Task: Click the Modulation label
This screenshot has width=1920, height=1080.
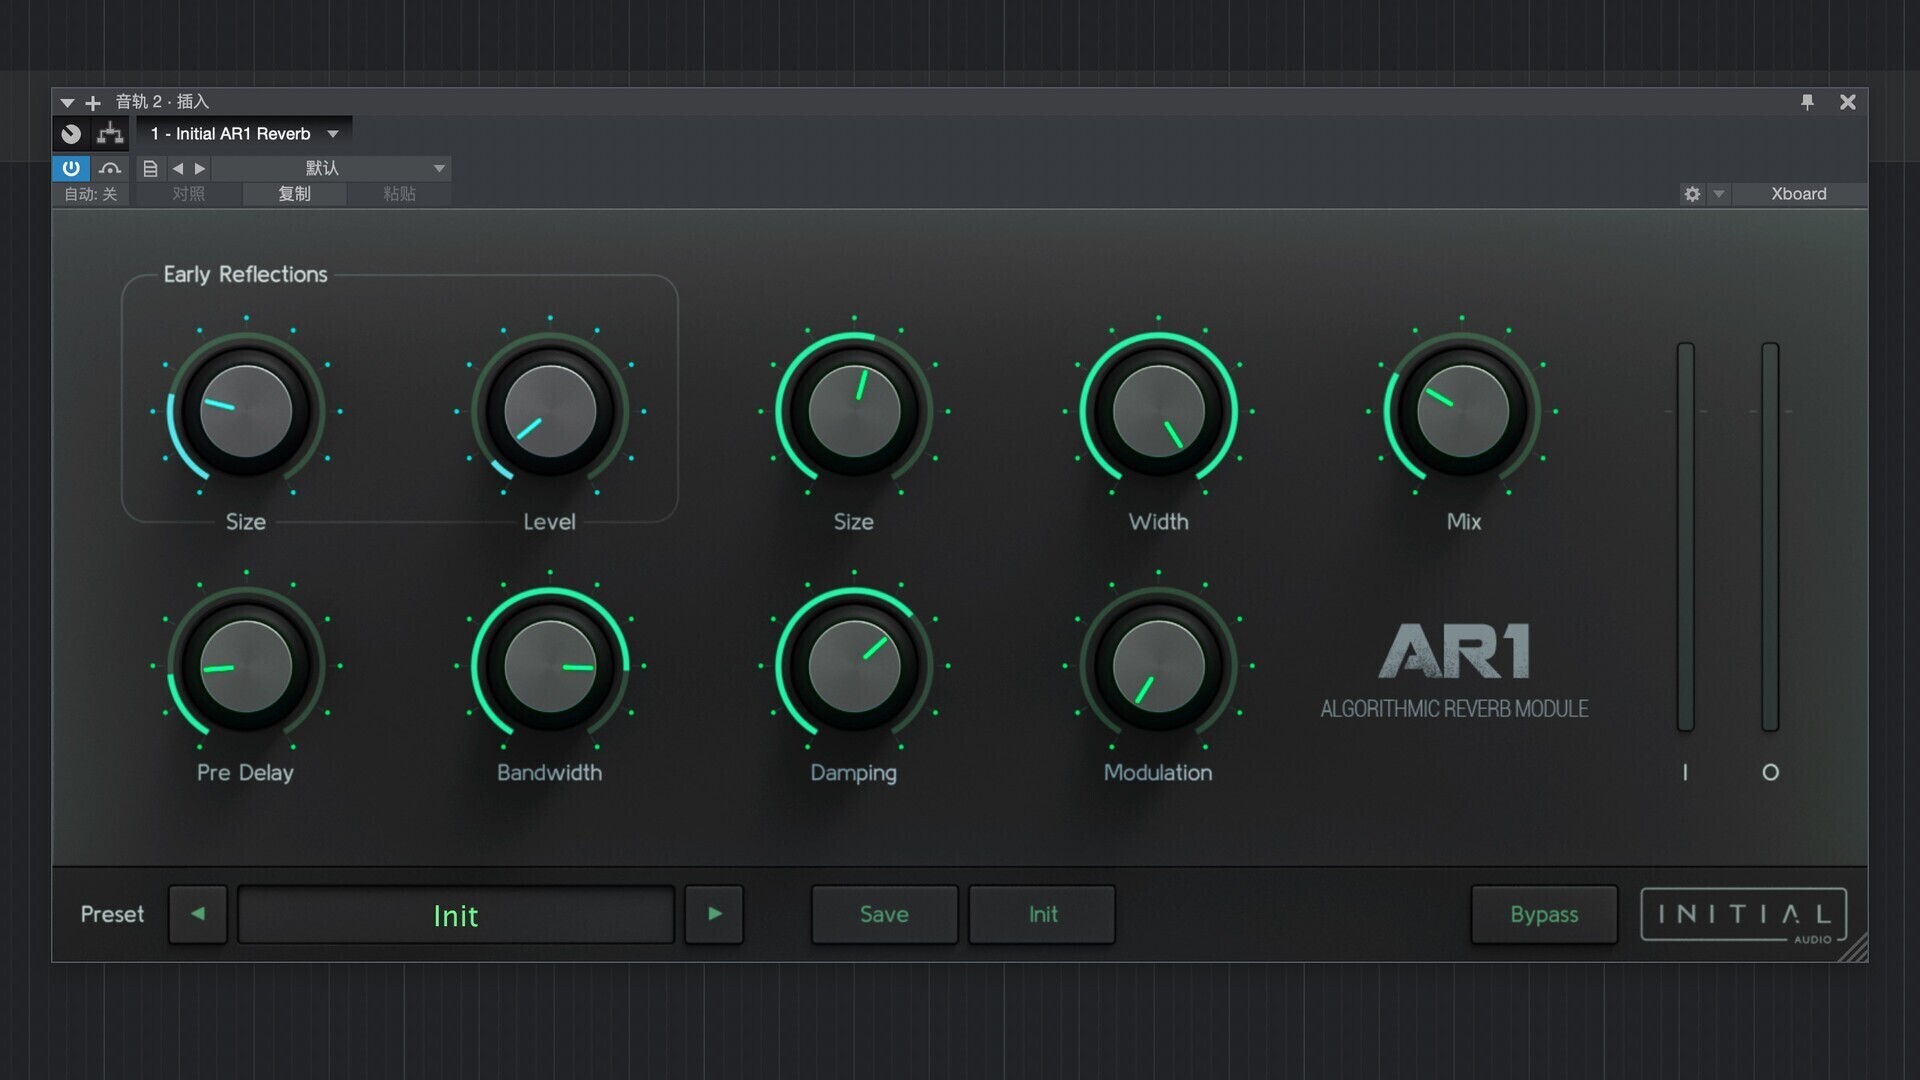Action: 1158,773
